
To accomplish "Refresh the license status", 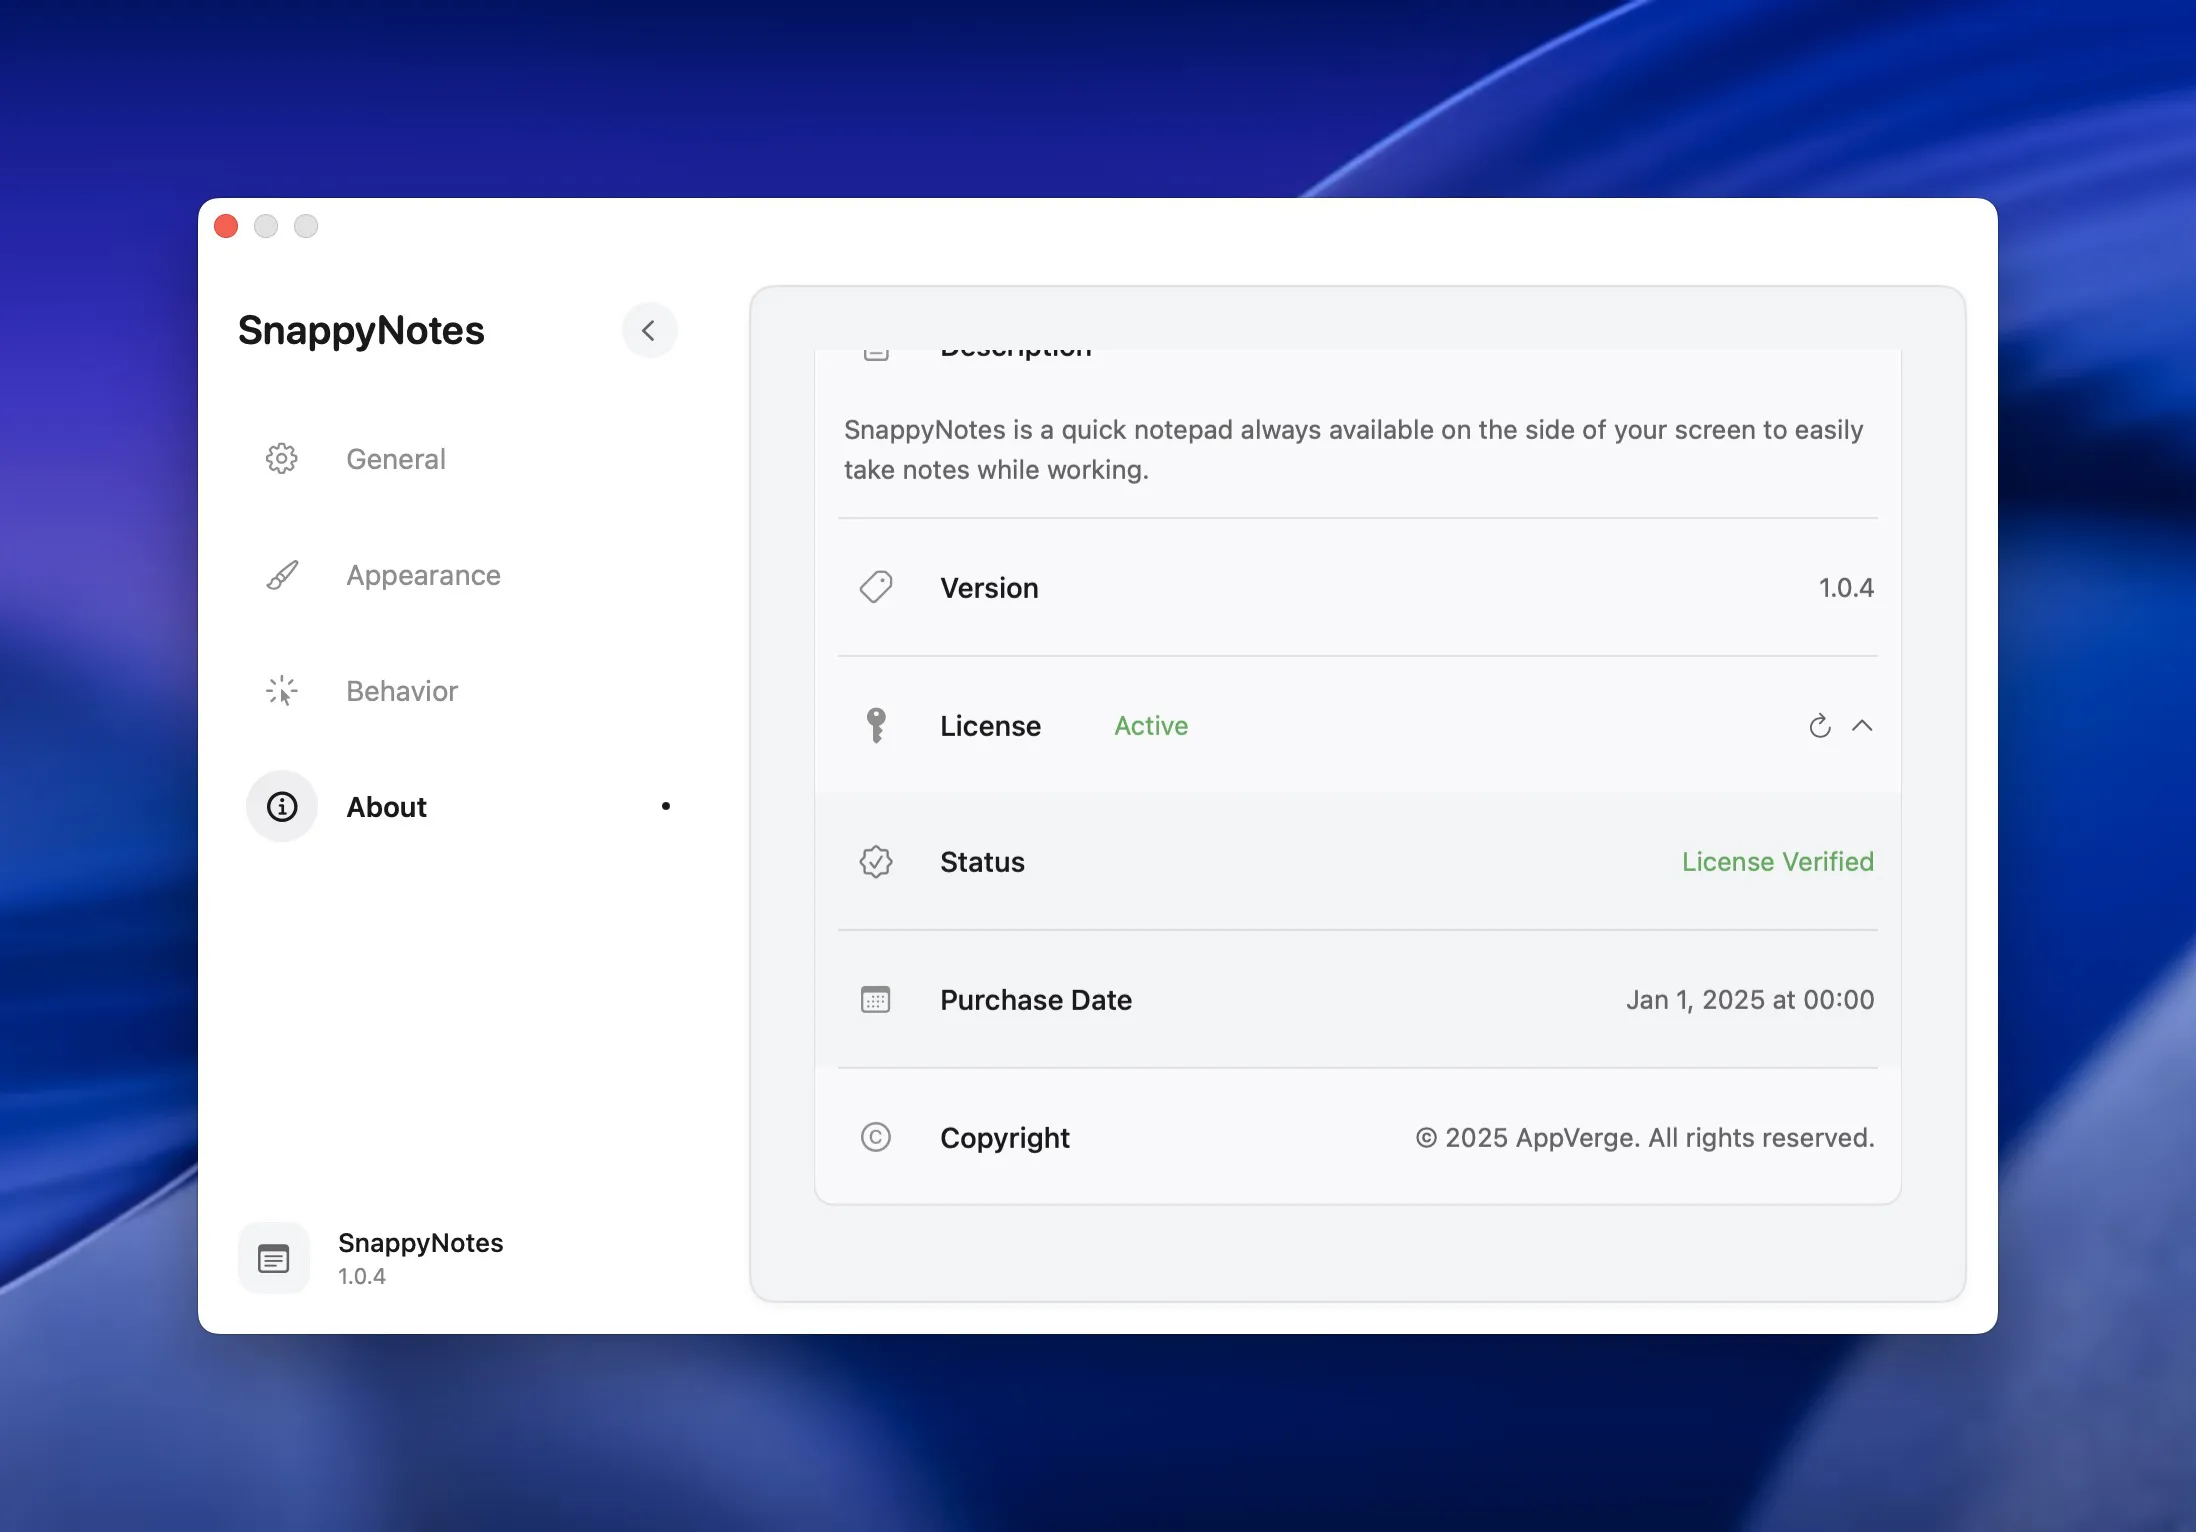I will (x=1820, y=726).
